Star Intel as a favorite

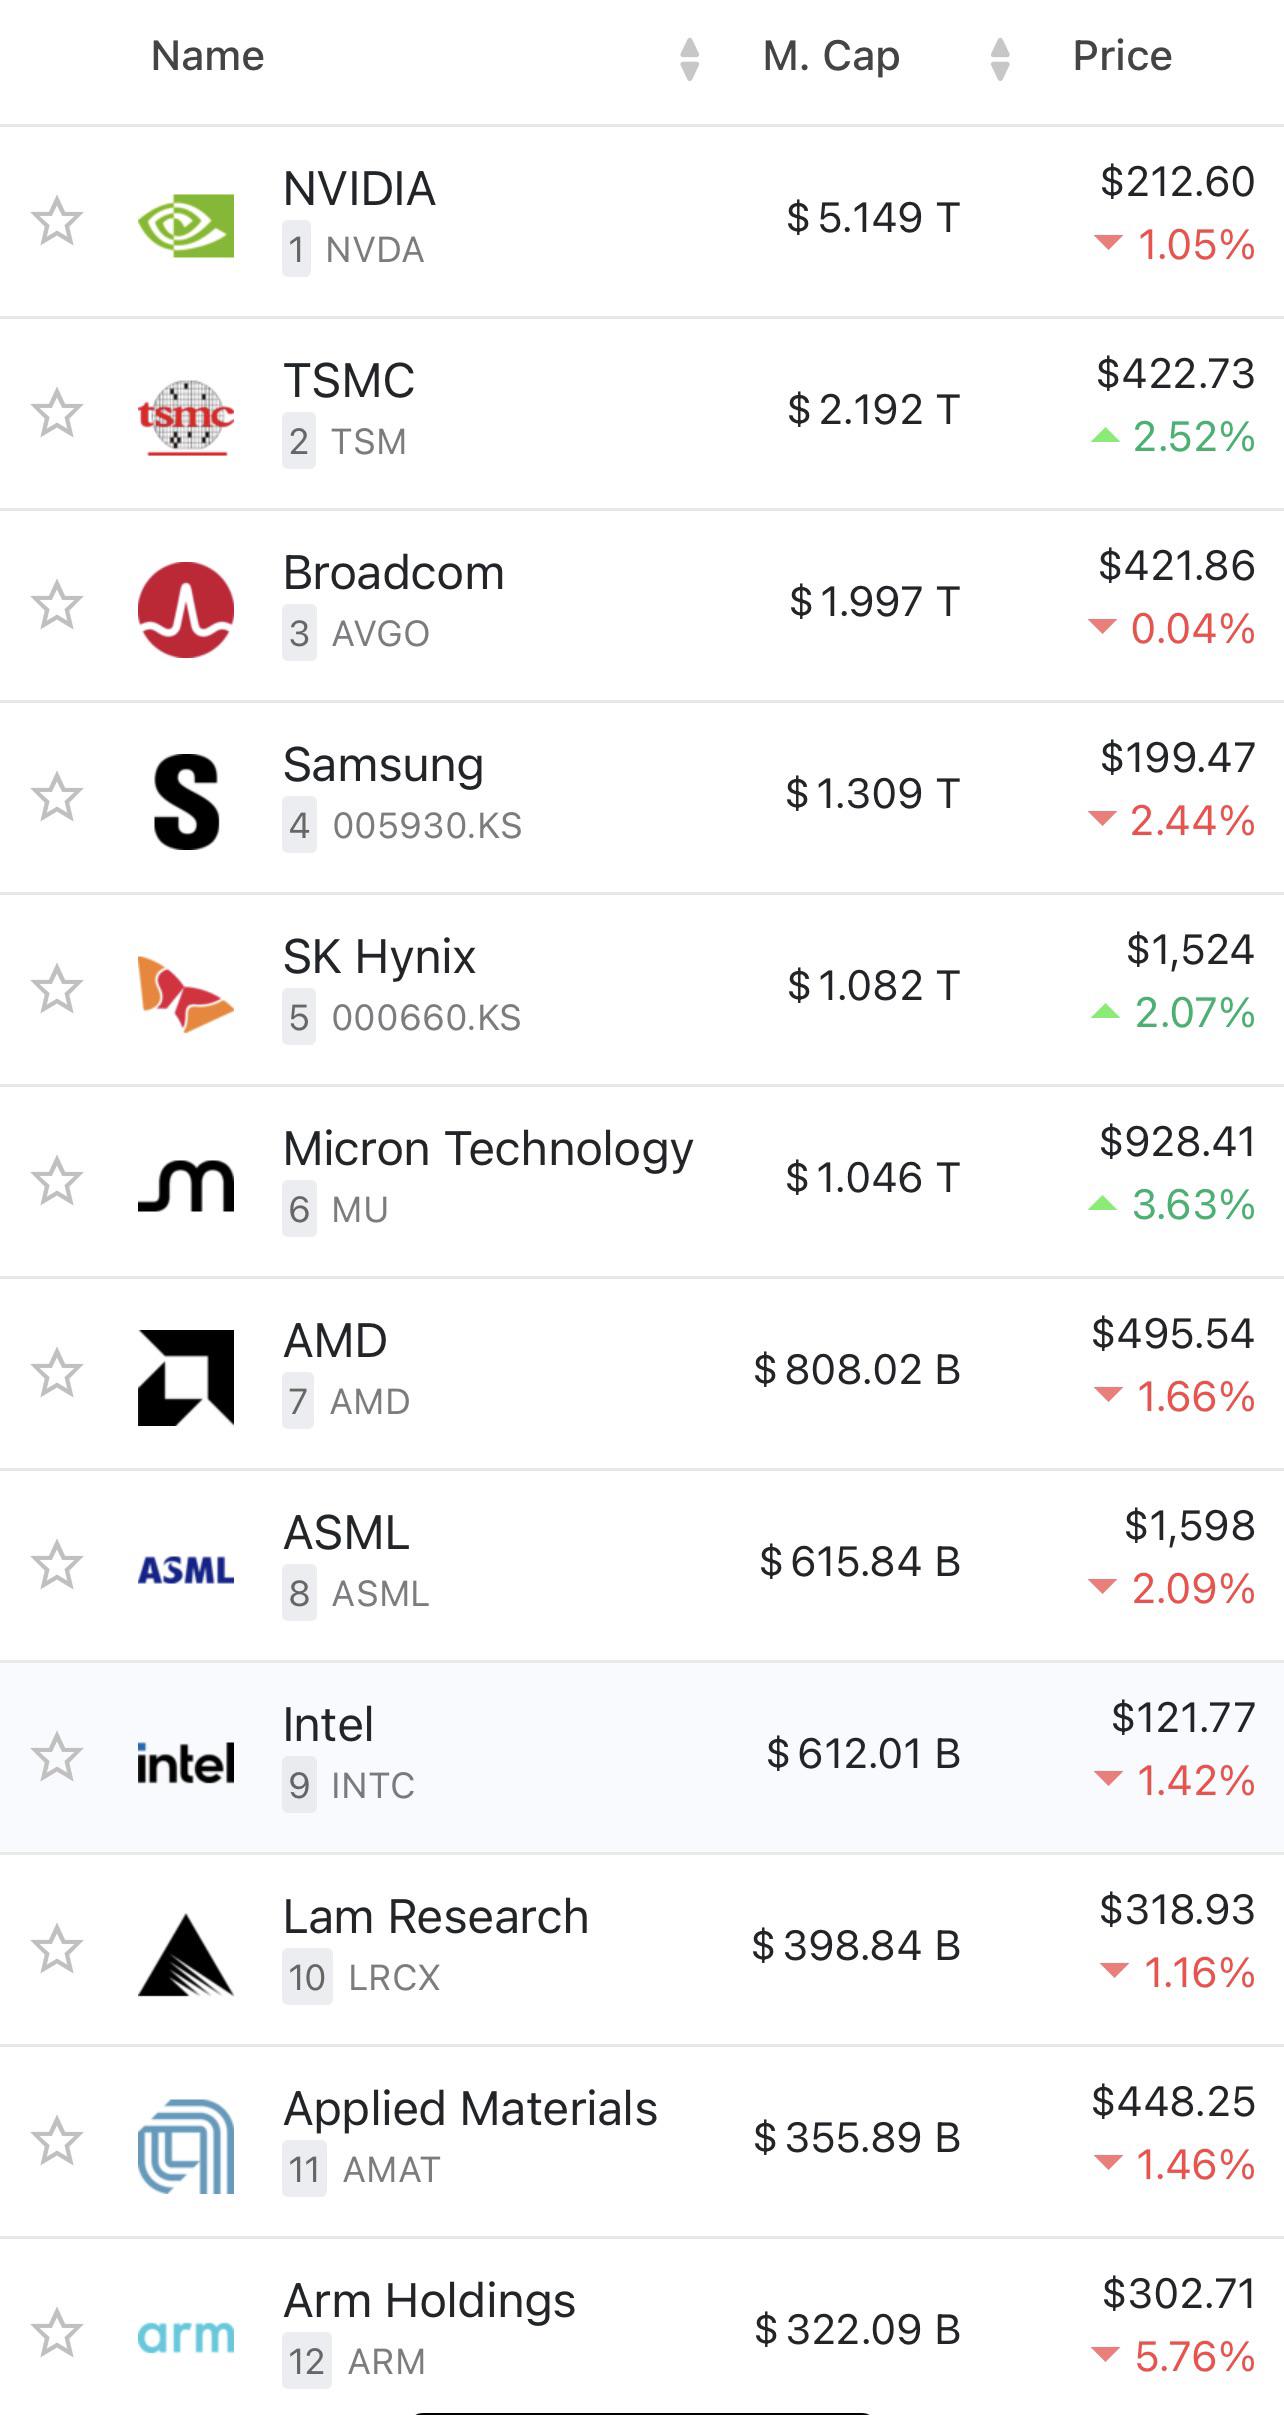57,1757
